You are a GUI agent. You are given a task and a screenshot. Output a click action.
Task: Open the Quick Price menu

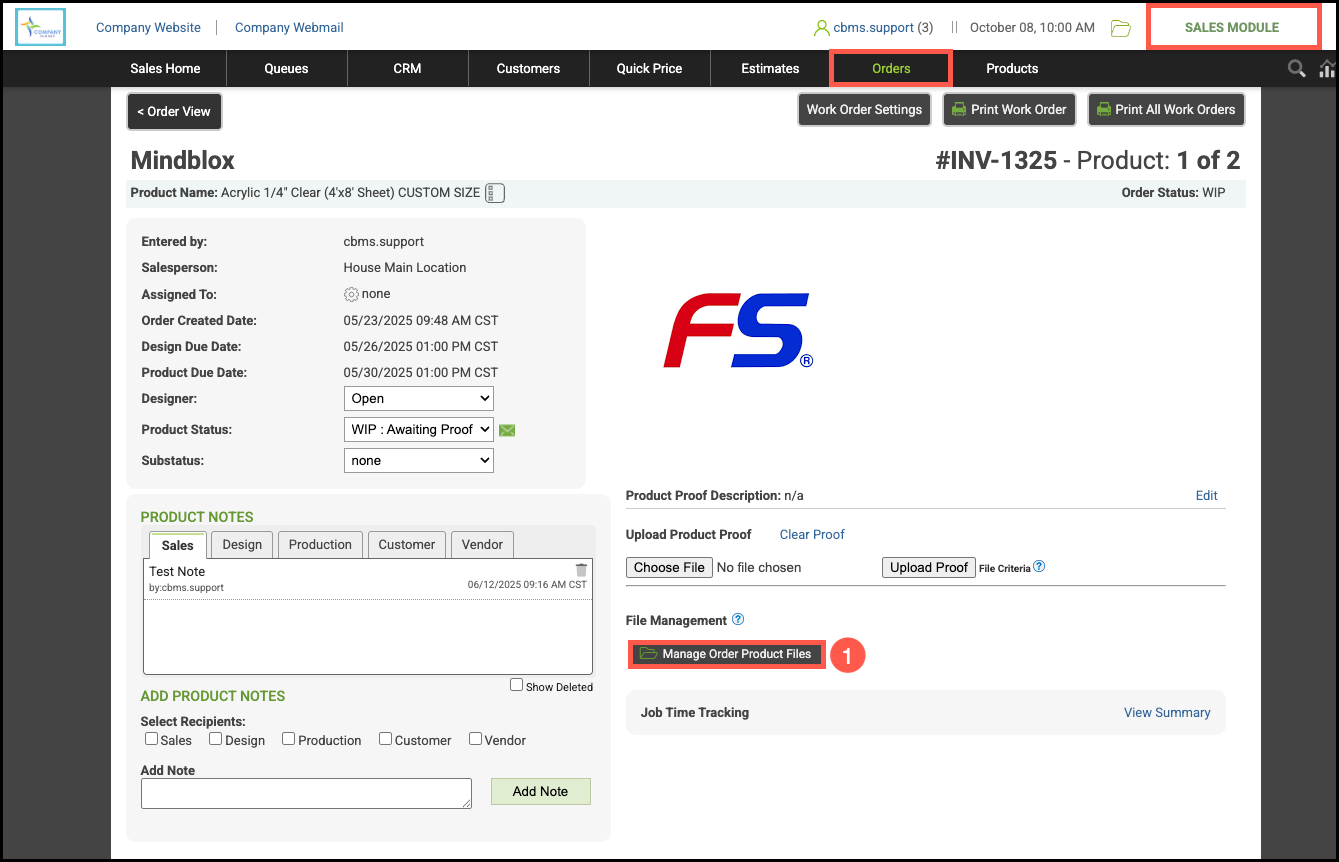[649, 68]
